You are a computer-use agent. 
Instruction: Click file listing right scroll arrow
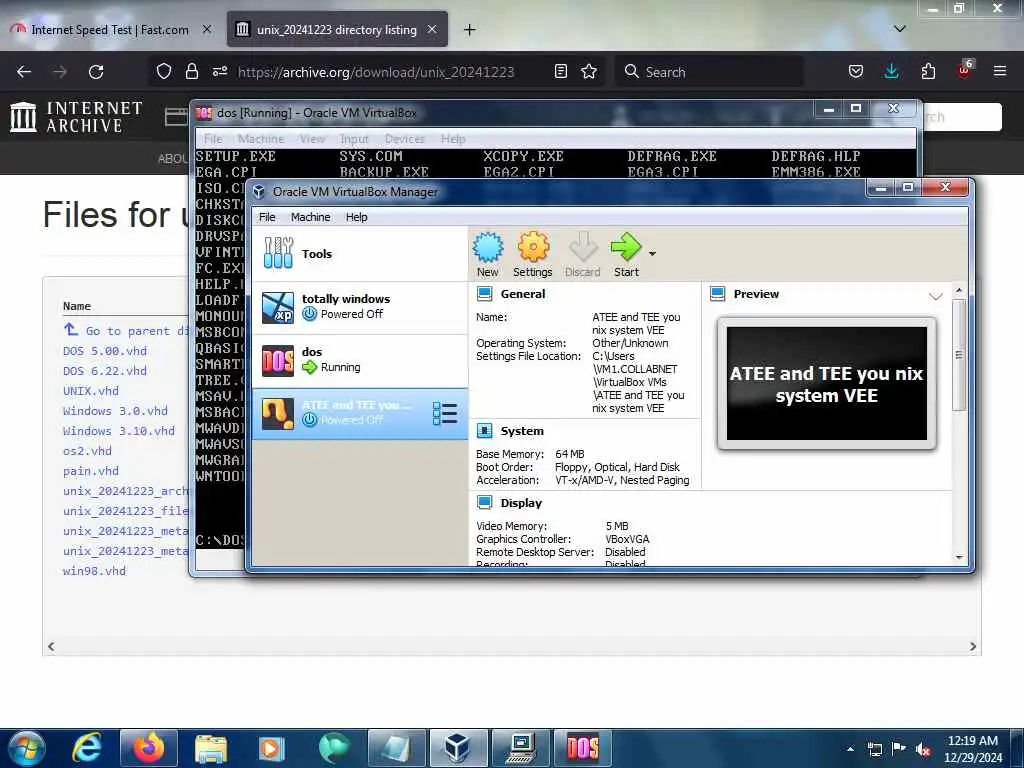[973, 647]
